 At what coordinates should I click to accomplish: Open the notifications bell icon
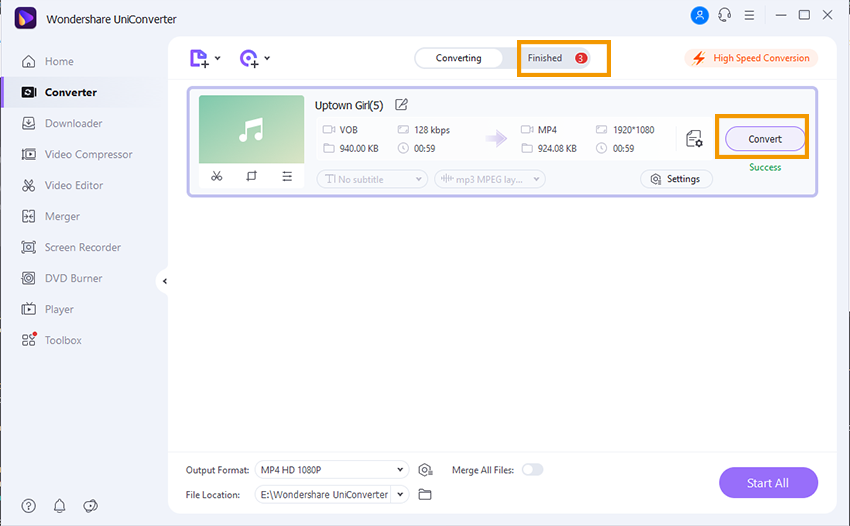[x=60, y=506]
